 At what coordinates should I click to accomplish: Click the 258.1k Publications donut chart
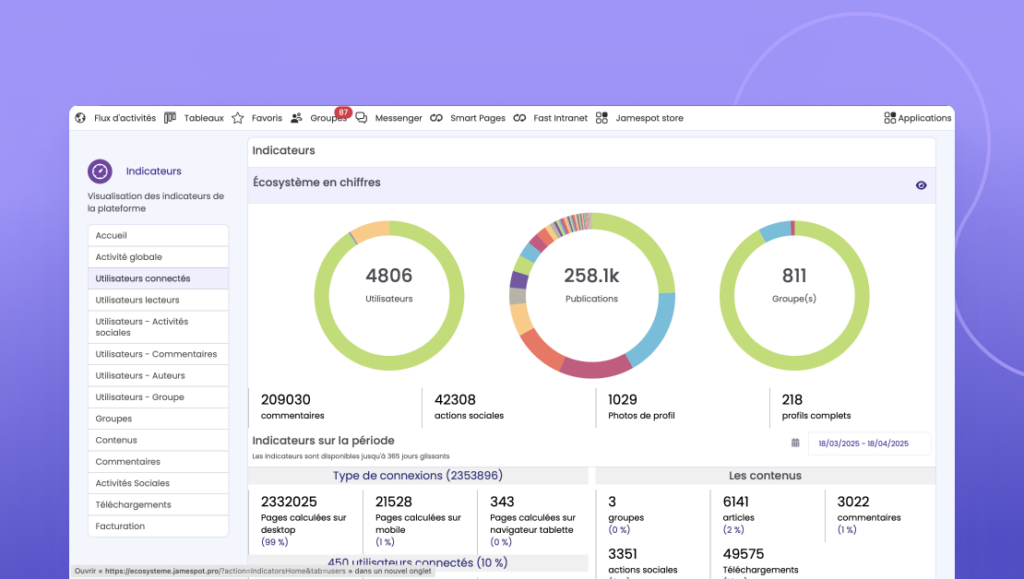click(592, 296)
